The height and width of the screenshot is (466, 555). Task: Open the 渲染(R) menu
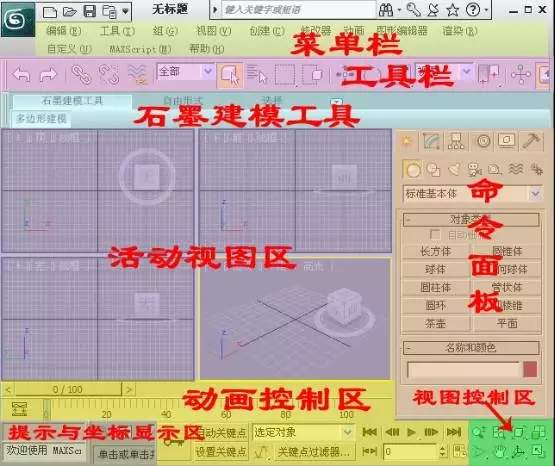[x=460, y=31]
